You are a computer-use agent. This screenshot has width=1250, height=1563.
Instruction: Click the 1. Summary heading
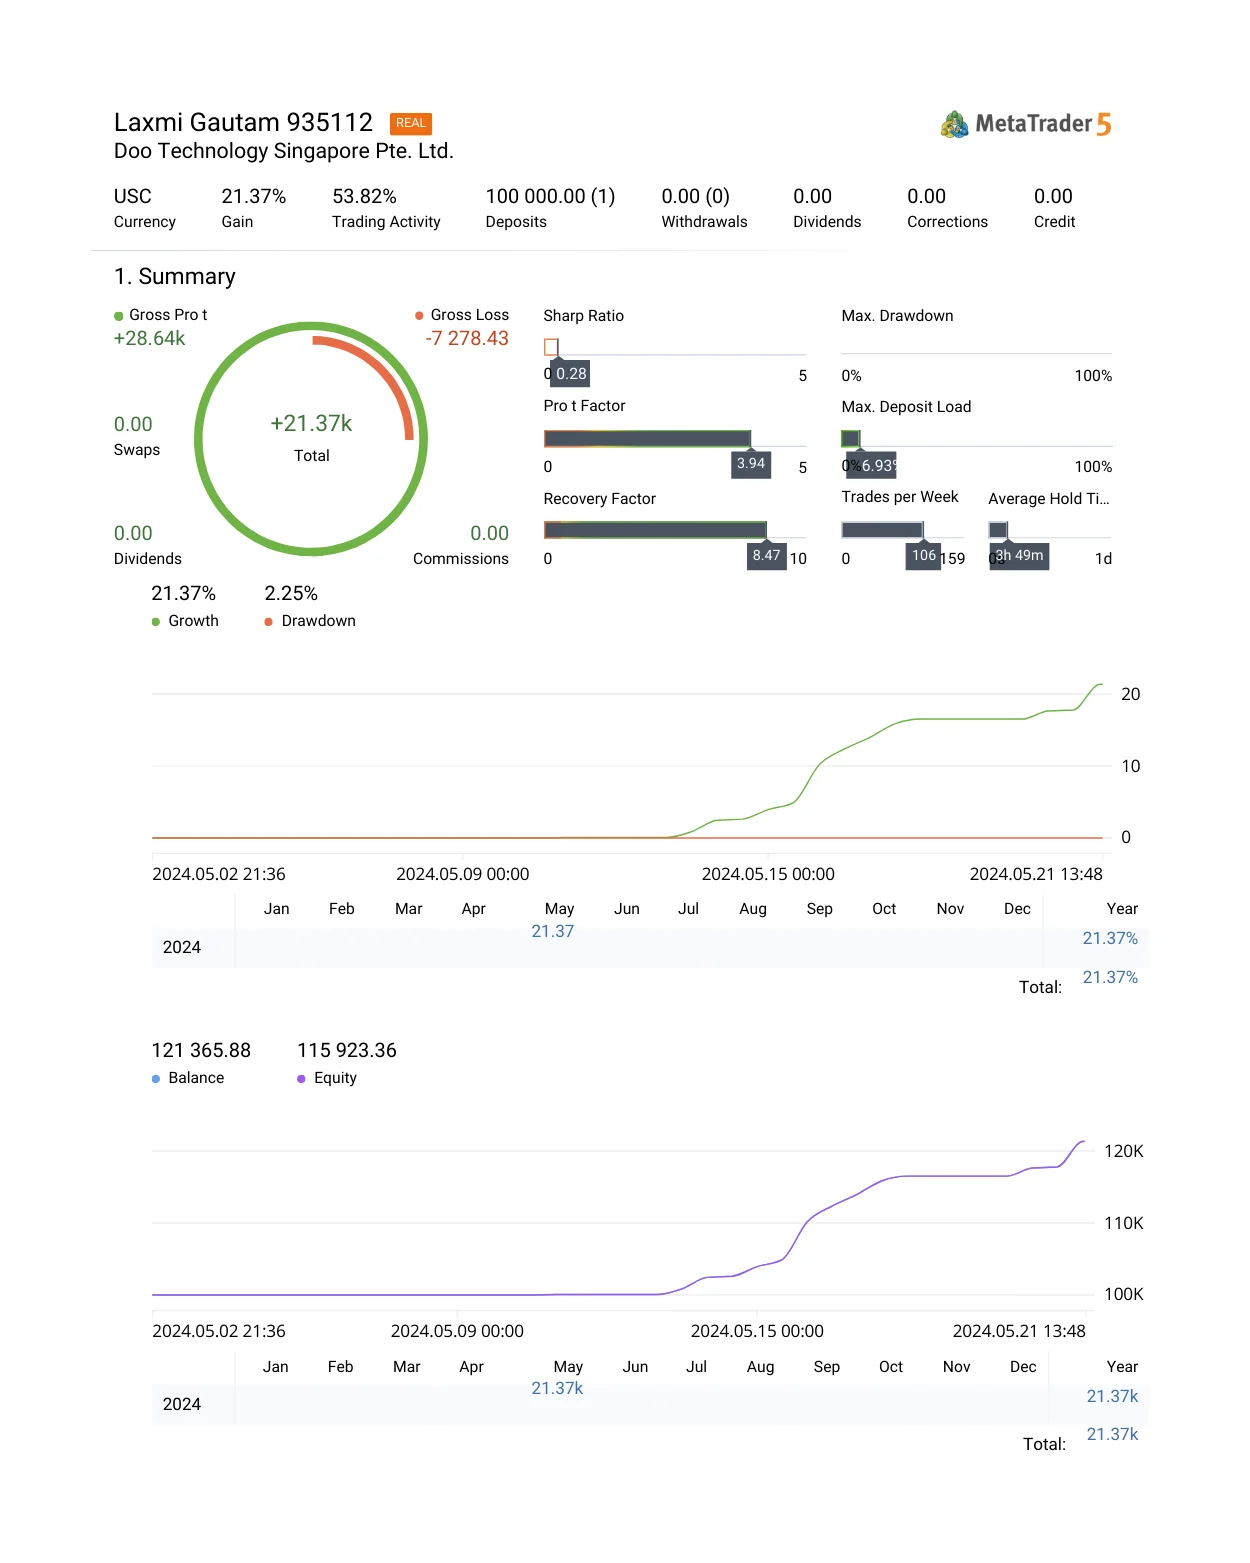click(x=175, y=277)
